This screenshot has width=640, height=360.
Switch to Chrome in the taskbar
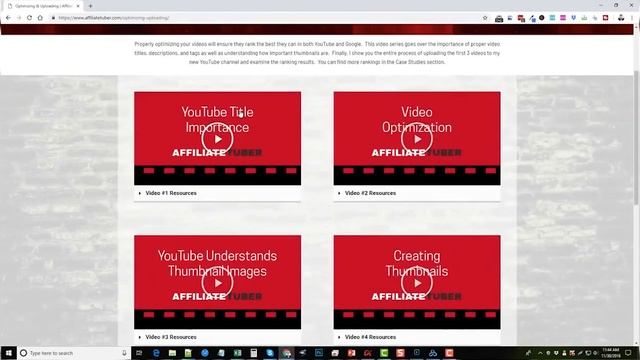coord(287,353)
